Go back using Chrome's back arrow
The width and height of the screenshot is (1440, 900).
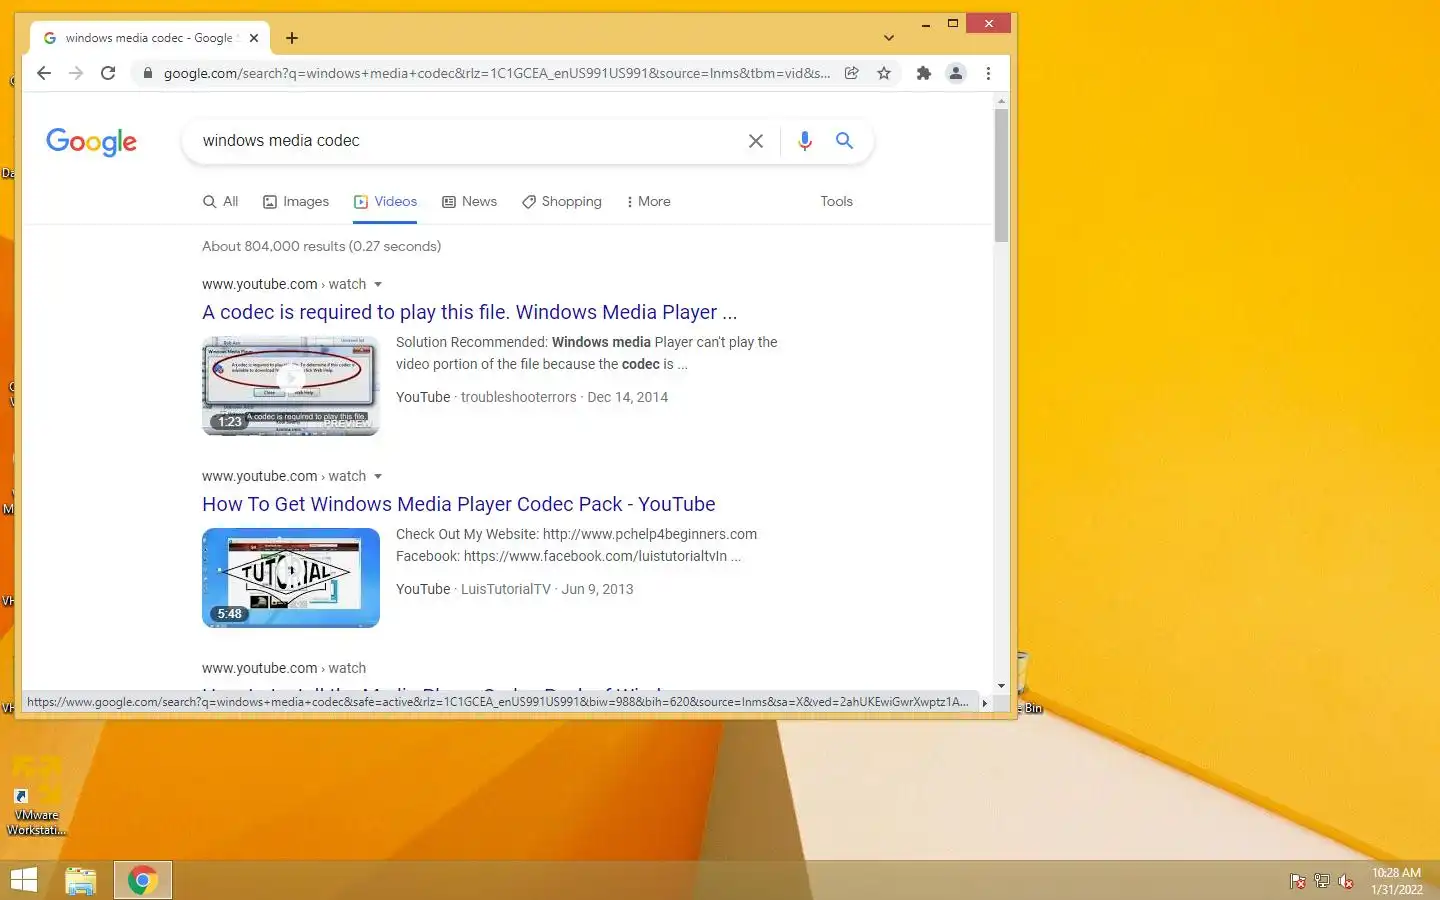click(44, 73)
